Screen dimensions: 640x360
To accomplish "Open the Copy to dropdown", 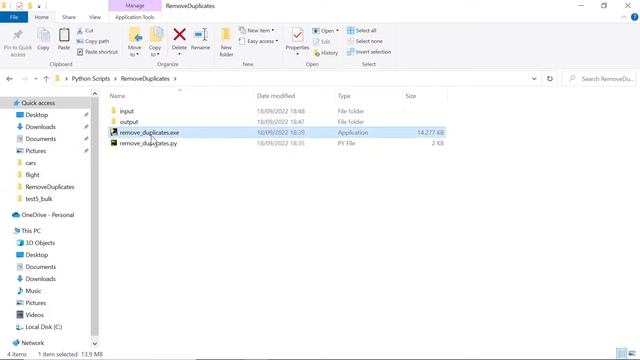I will [155, 42].
